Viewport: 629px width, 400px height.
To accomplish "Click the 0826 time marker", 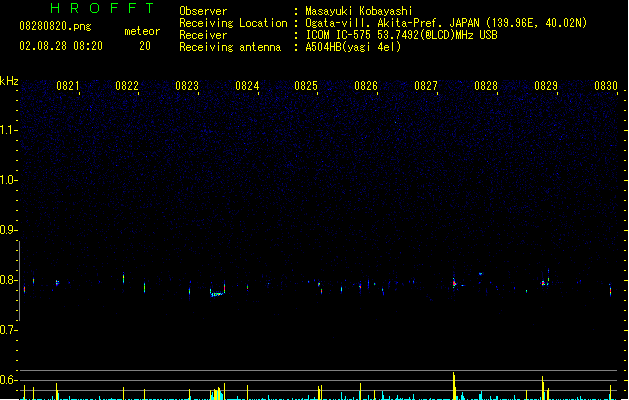I will (x=366, y=86).
